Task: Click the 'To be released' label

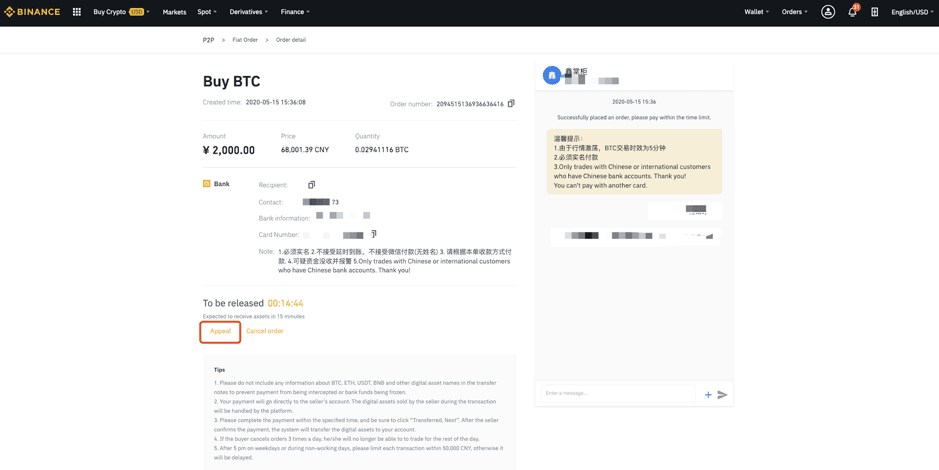Action: (233, 303)
